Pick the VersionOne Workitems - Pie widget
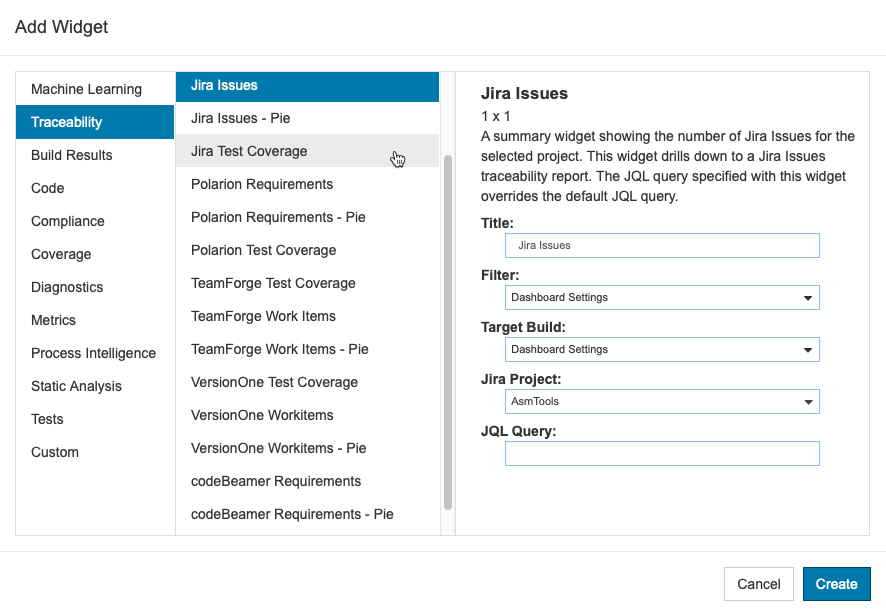The height and width of the screenshot is (616, 886). [x=307, y=448]
